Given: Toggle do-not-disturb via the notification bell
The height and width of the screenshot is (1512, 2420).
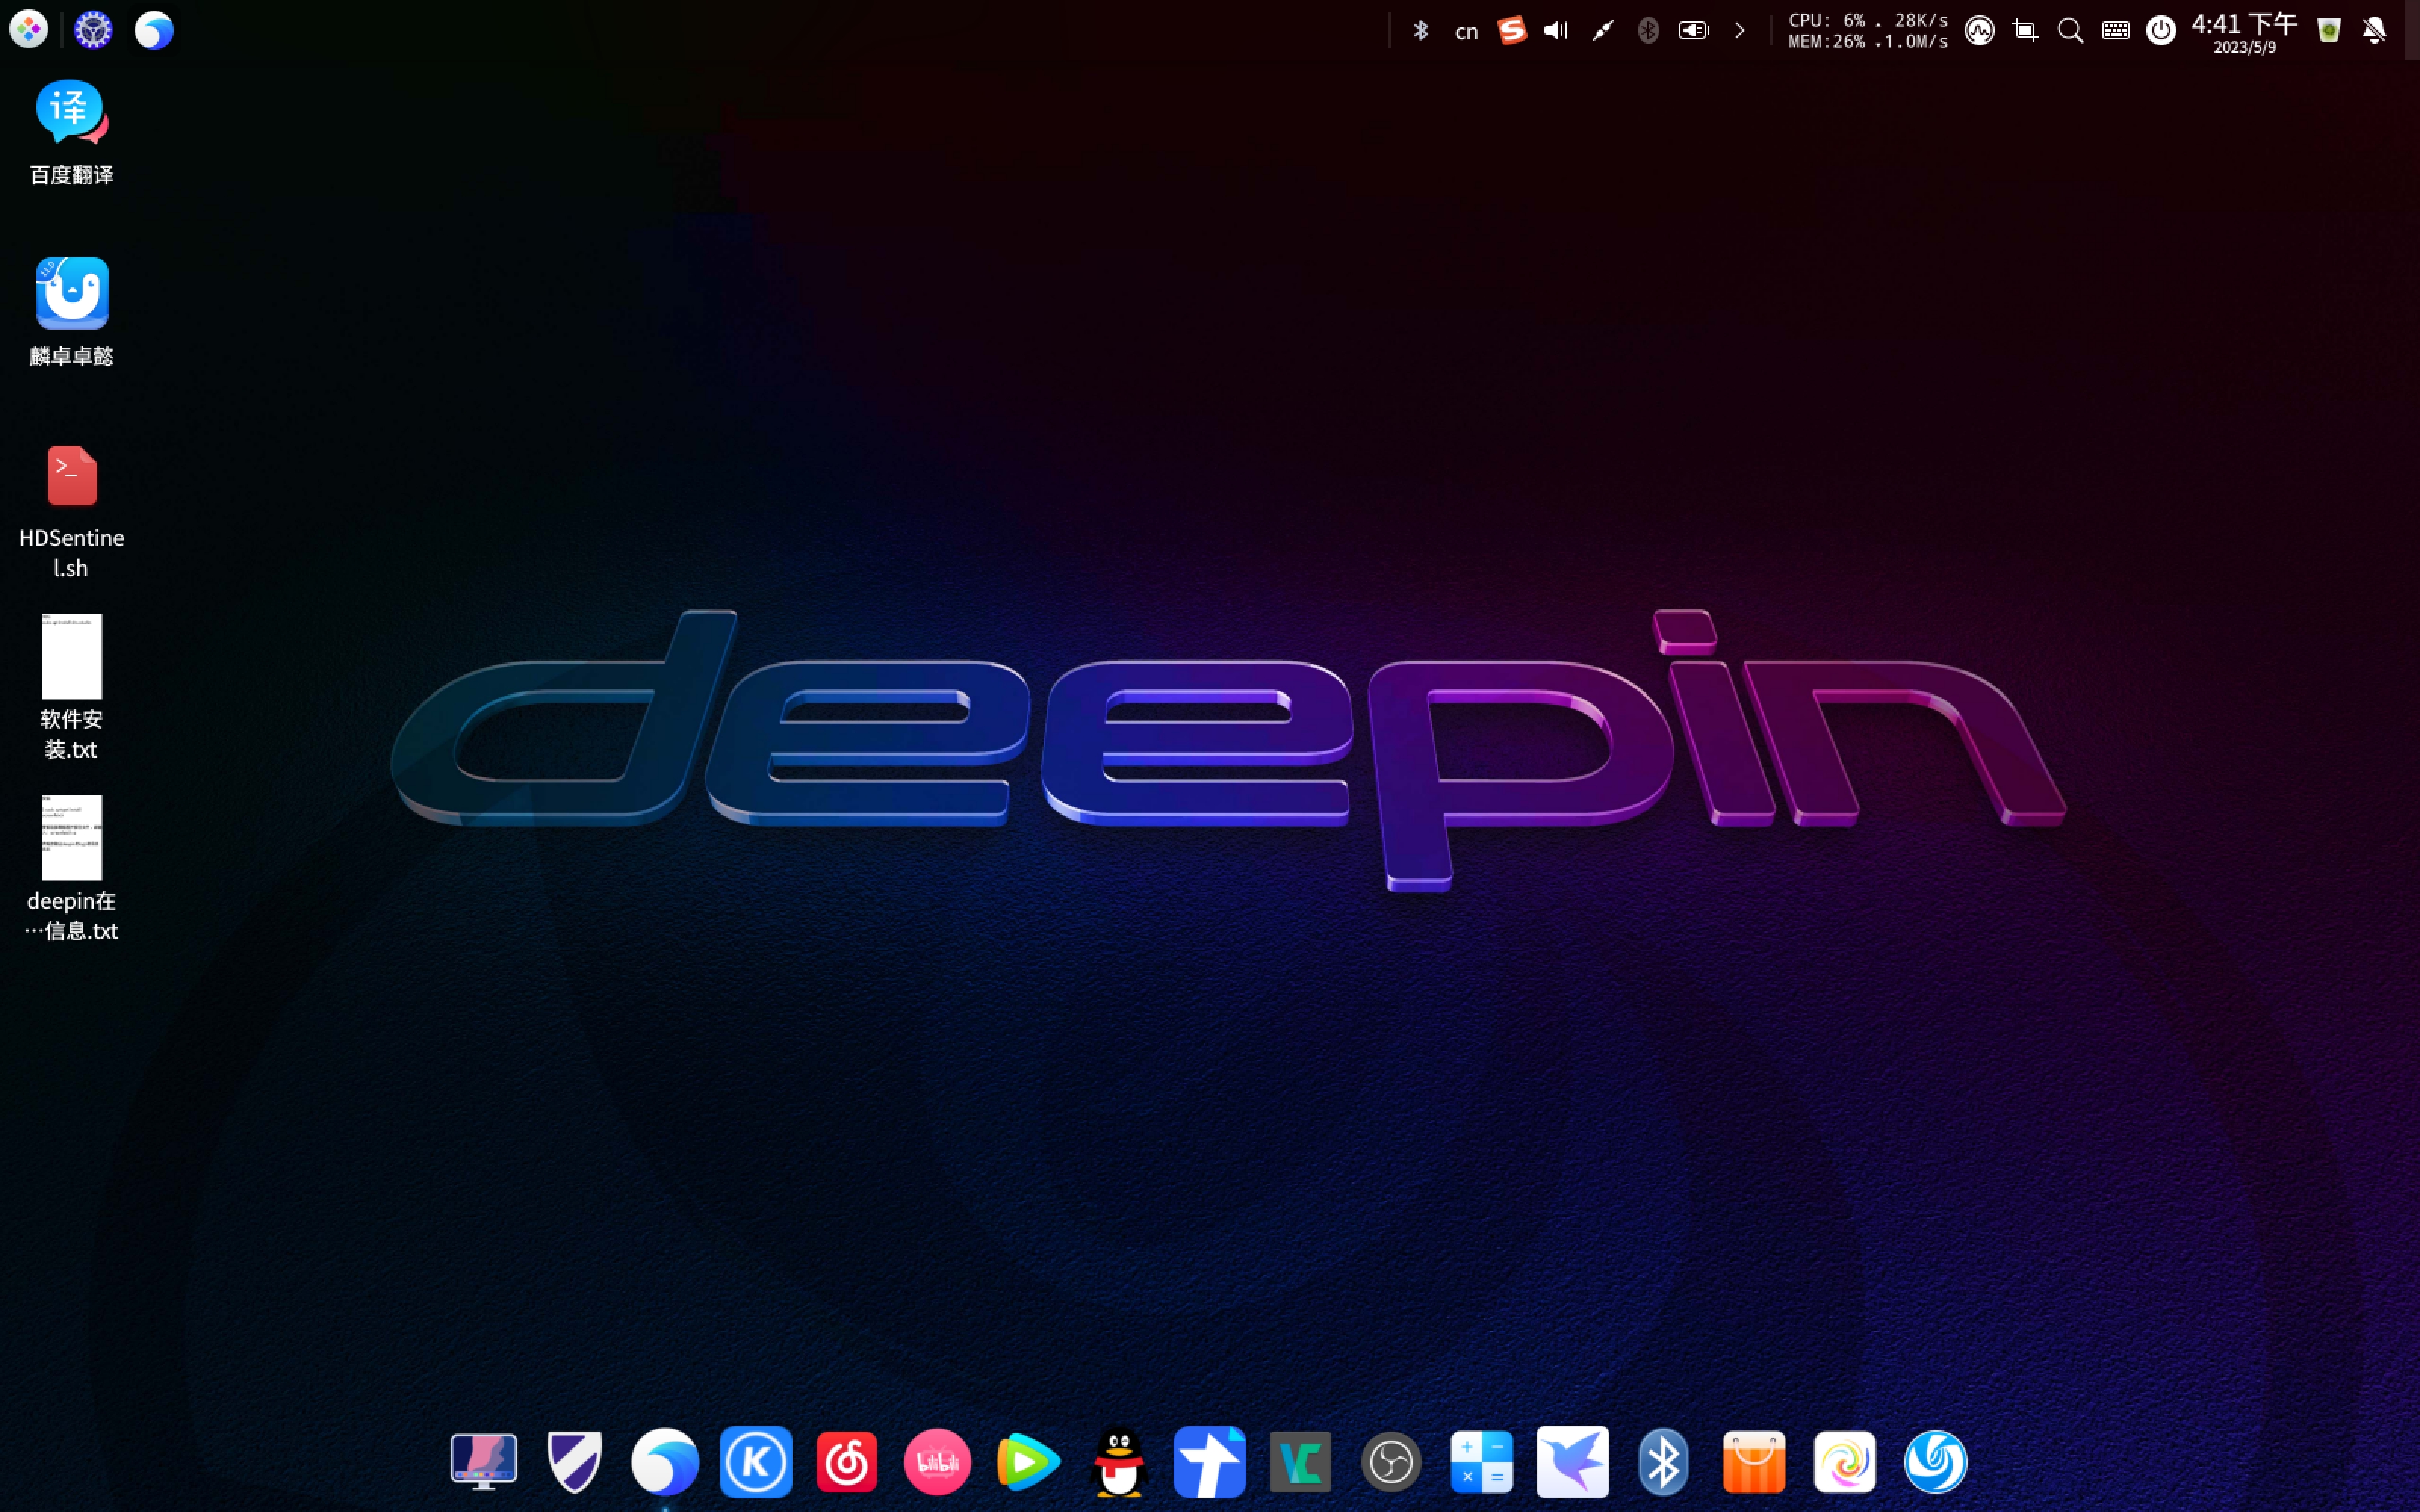Looking at the screenshot, I should [2374, 30].
